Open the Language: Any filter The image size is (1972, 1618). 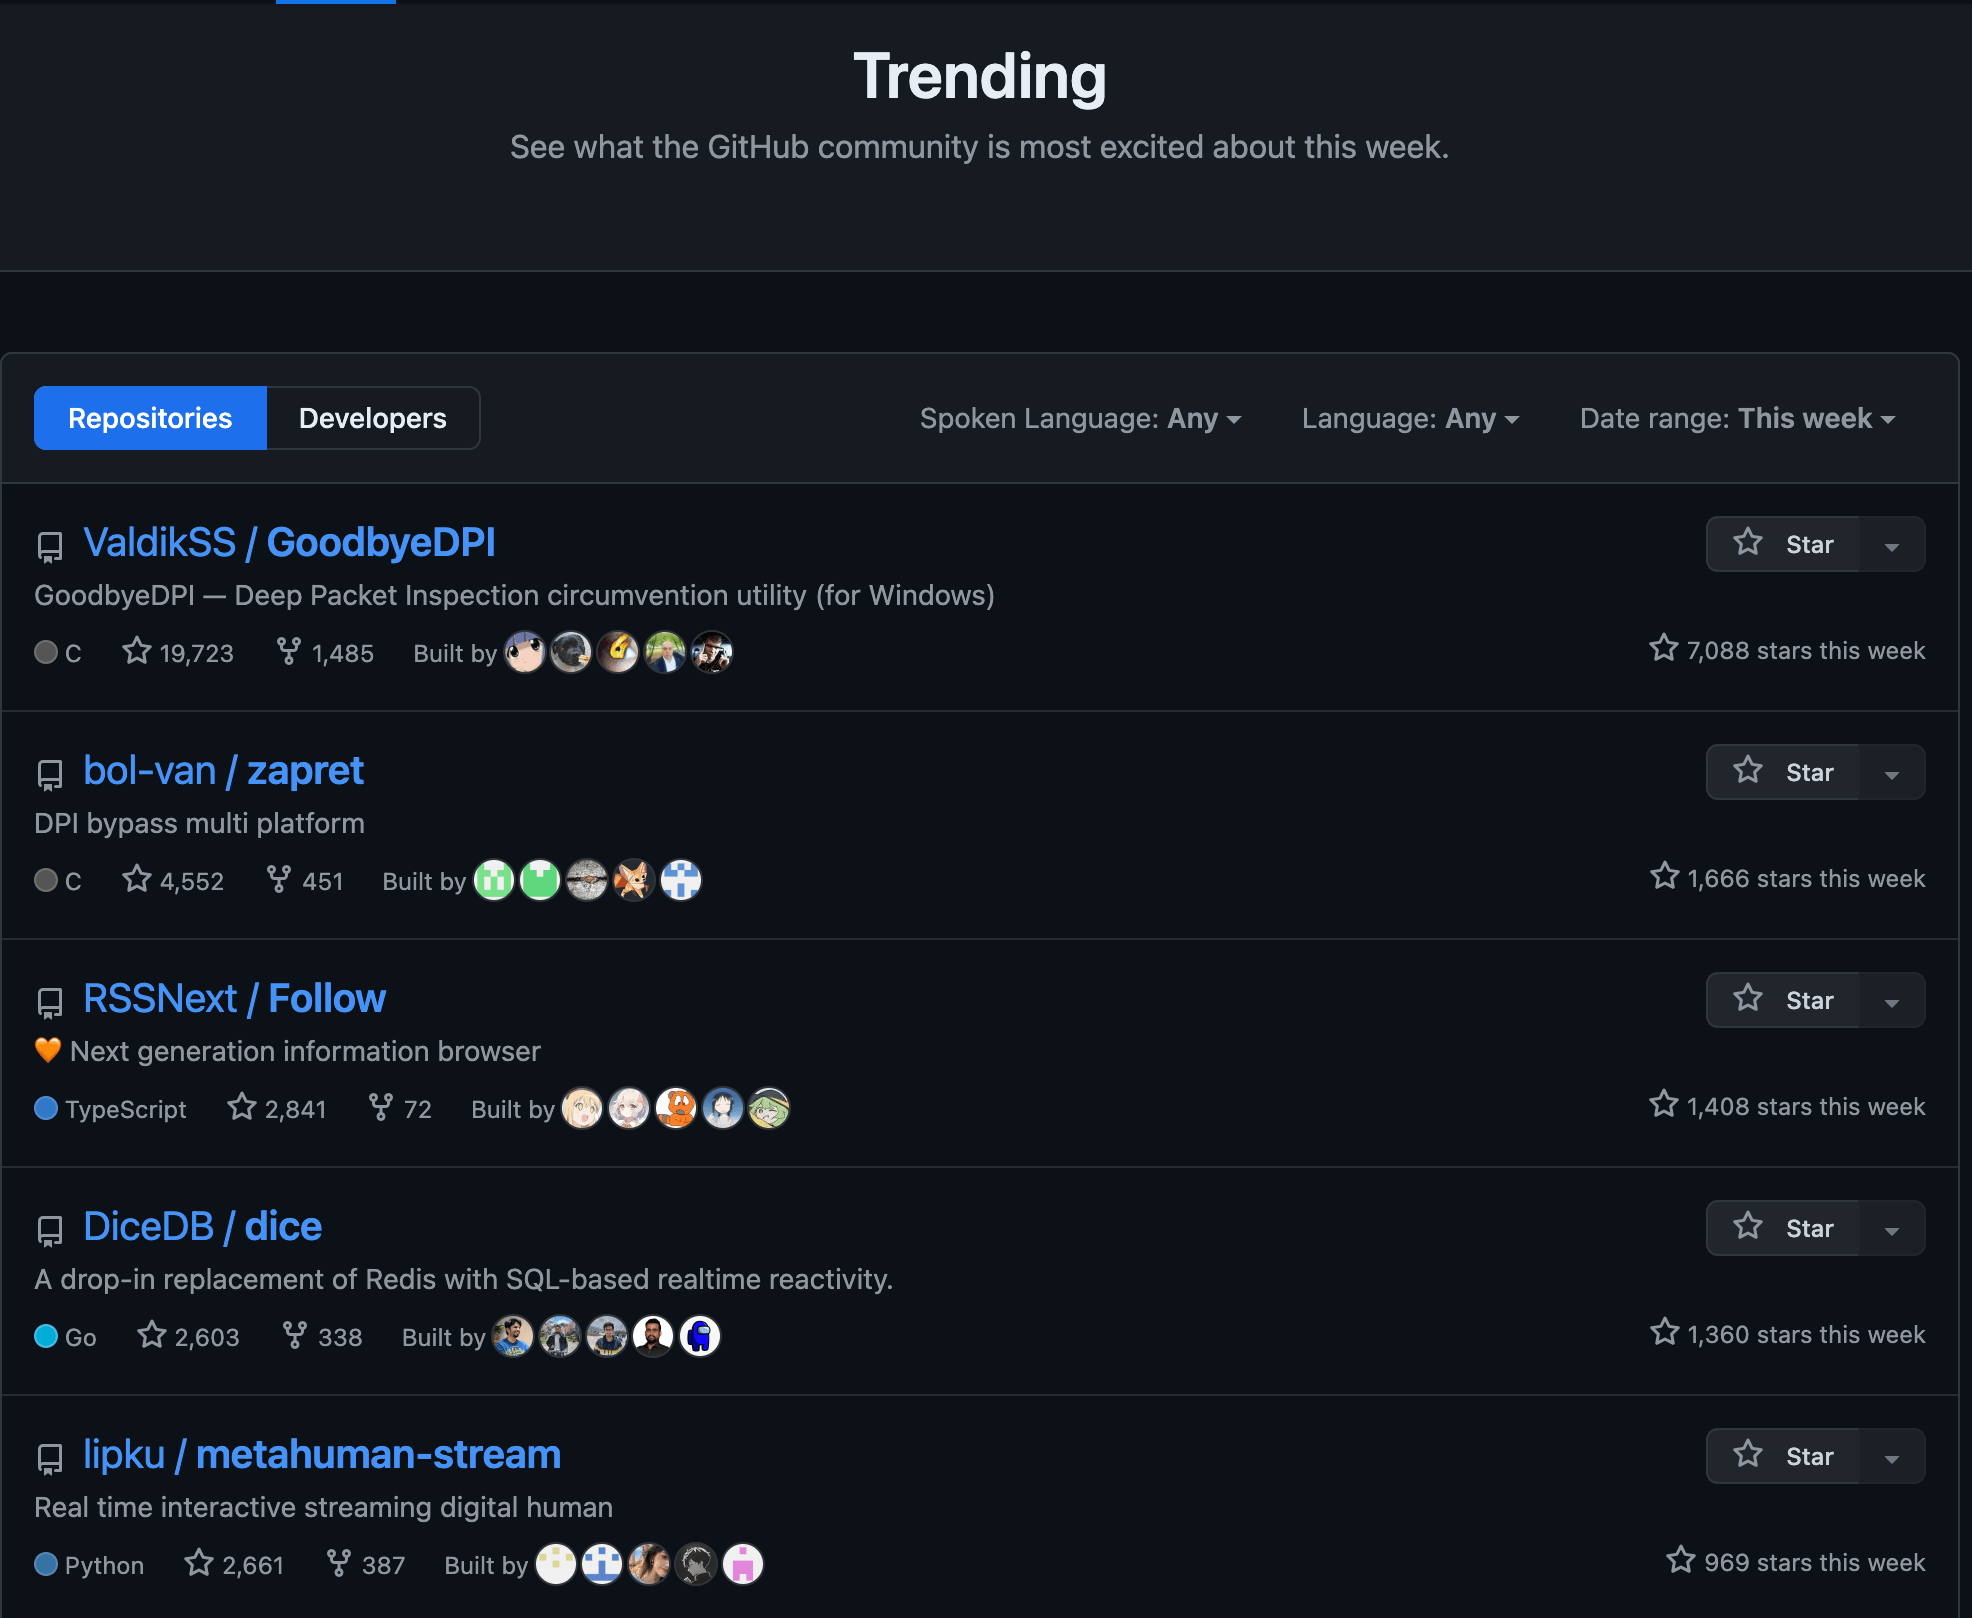coord(1410,418)
